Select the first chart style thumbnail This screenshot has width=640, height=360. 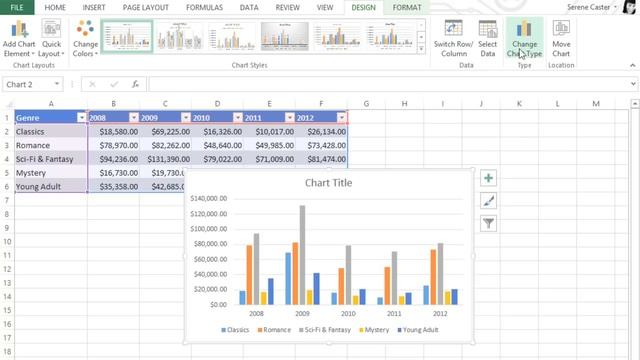point(127,37)
